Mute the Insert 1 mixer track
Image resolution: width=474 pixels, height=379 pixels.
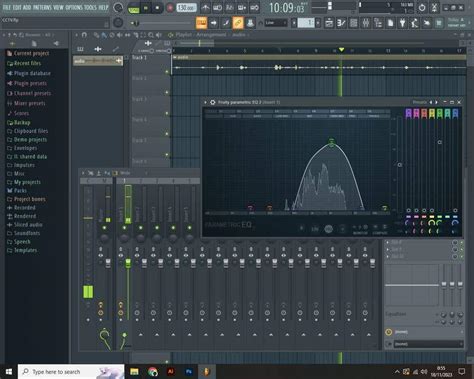(x=124, y=228)
